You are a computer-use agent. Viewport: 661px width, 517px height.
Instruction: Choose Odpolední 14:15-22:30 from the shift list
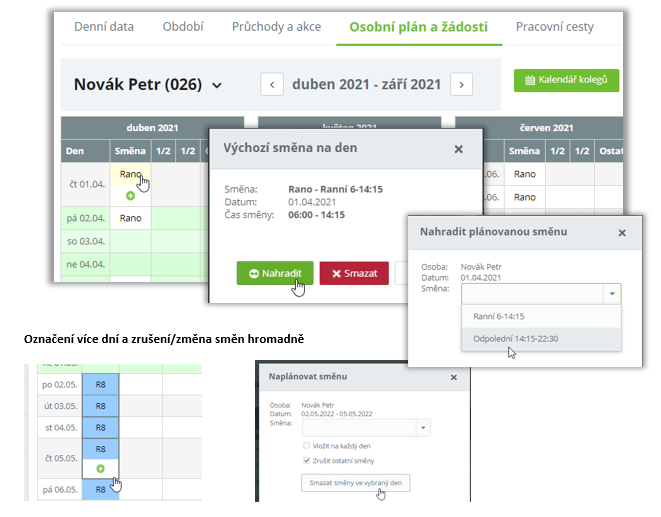[541, 339]
